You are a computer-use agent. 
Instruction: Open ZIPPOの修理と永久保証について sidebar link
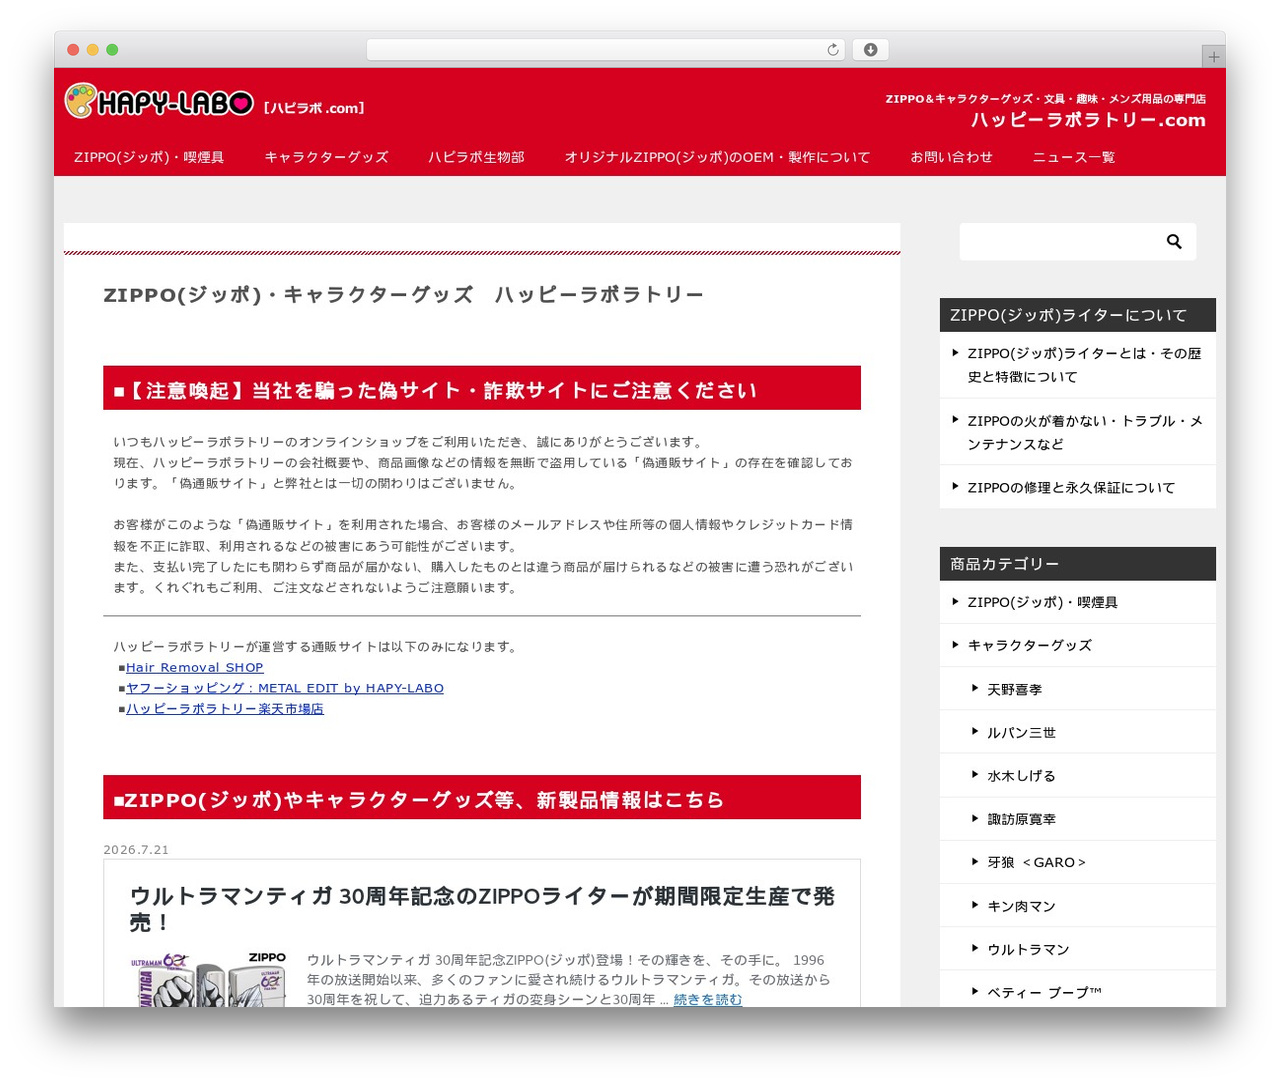click(x=1071, y=487)
